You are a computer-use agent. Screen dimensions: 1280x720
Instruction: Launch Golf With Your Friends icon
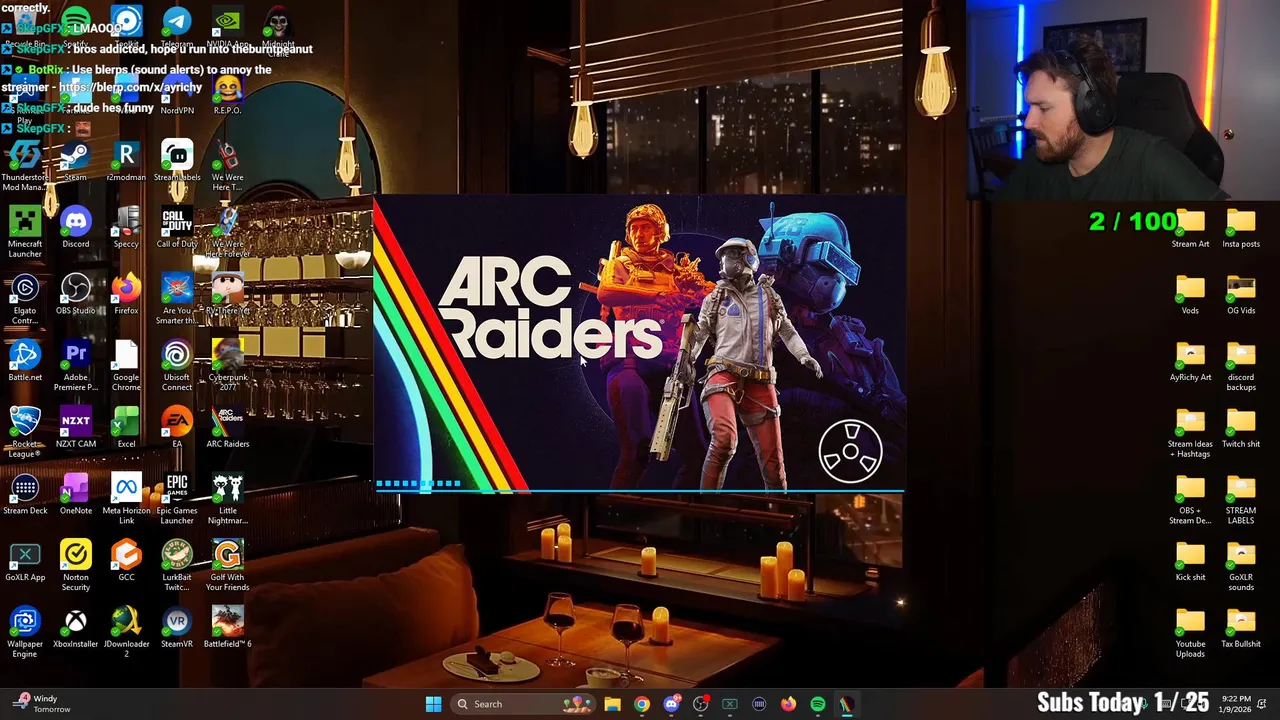click(228, 565)
